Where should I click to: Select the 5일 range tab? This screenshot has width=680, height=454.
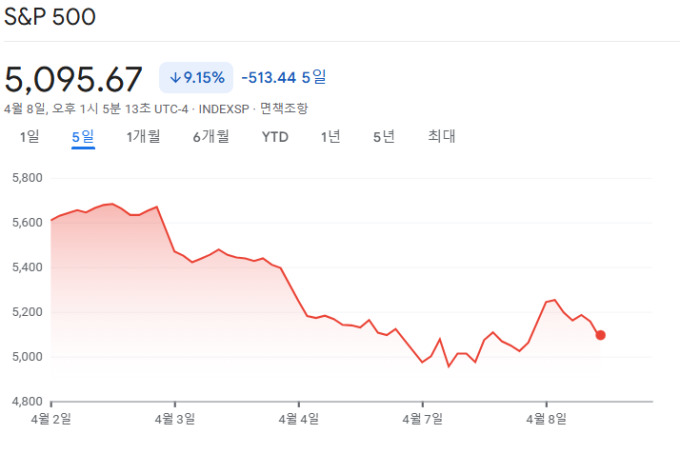83,137
